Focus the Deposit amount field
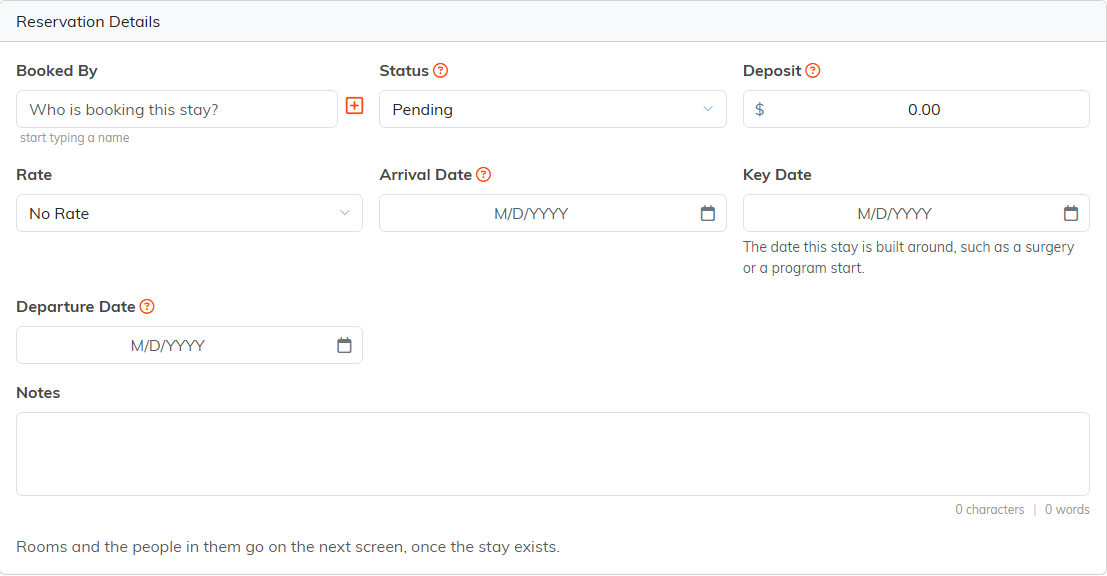Screen dimensions: 1107x576 tap(916, 109)
